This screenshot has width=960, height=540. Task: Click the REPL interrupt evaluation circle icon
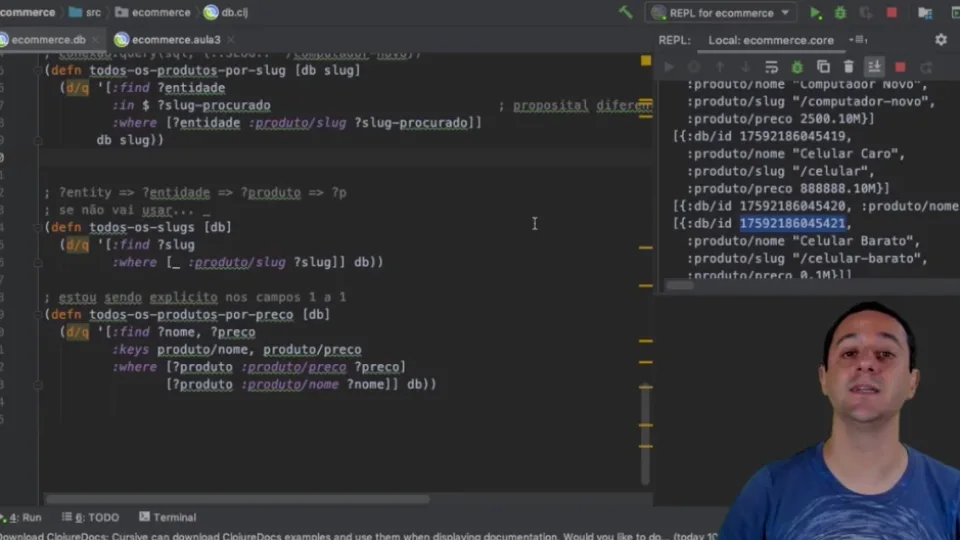[x=694, y=67]
